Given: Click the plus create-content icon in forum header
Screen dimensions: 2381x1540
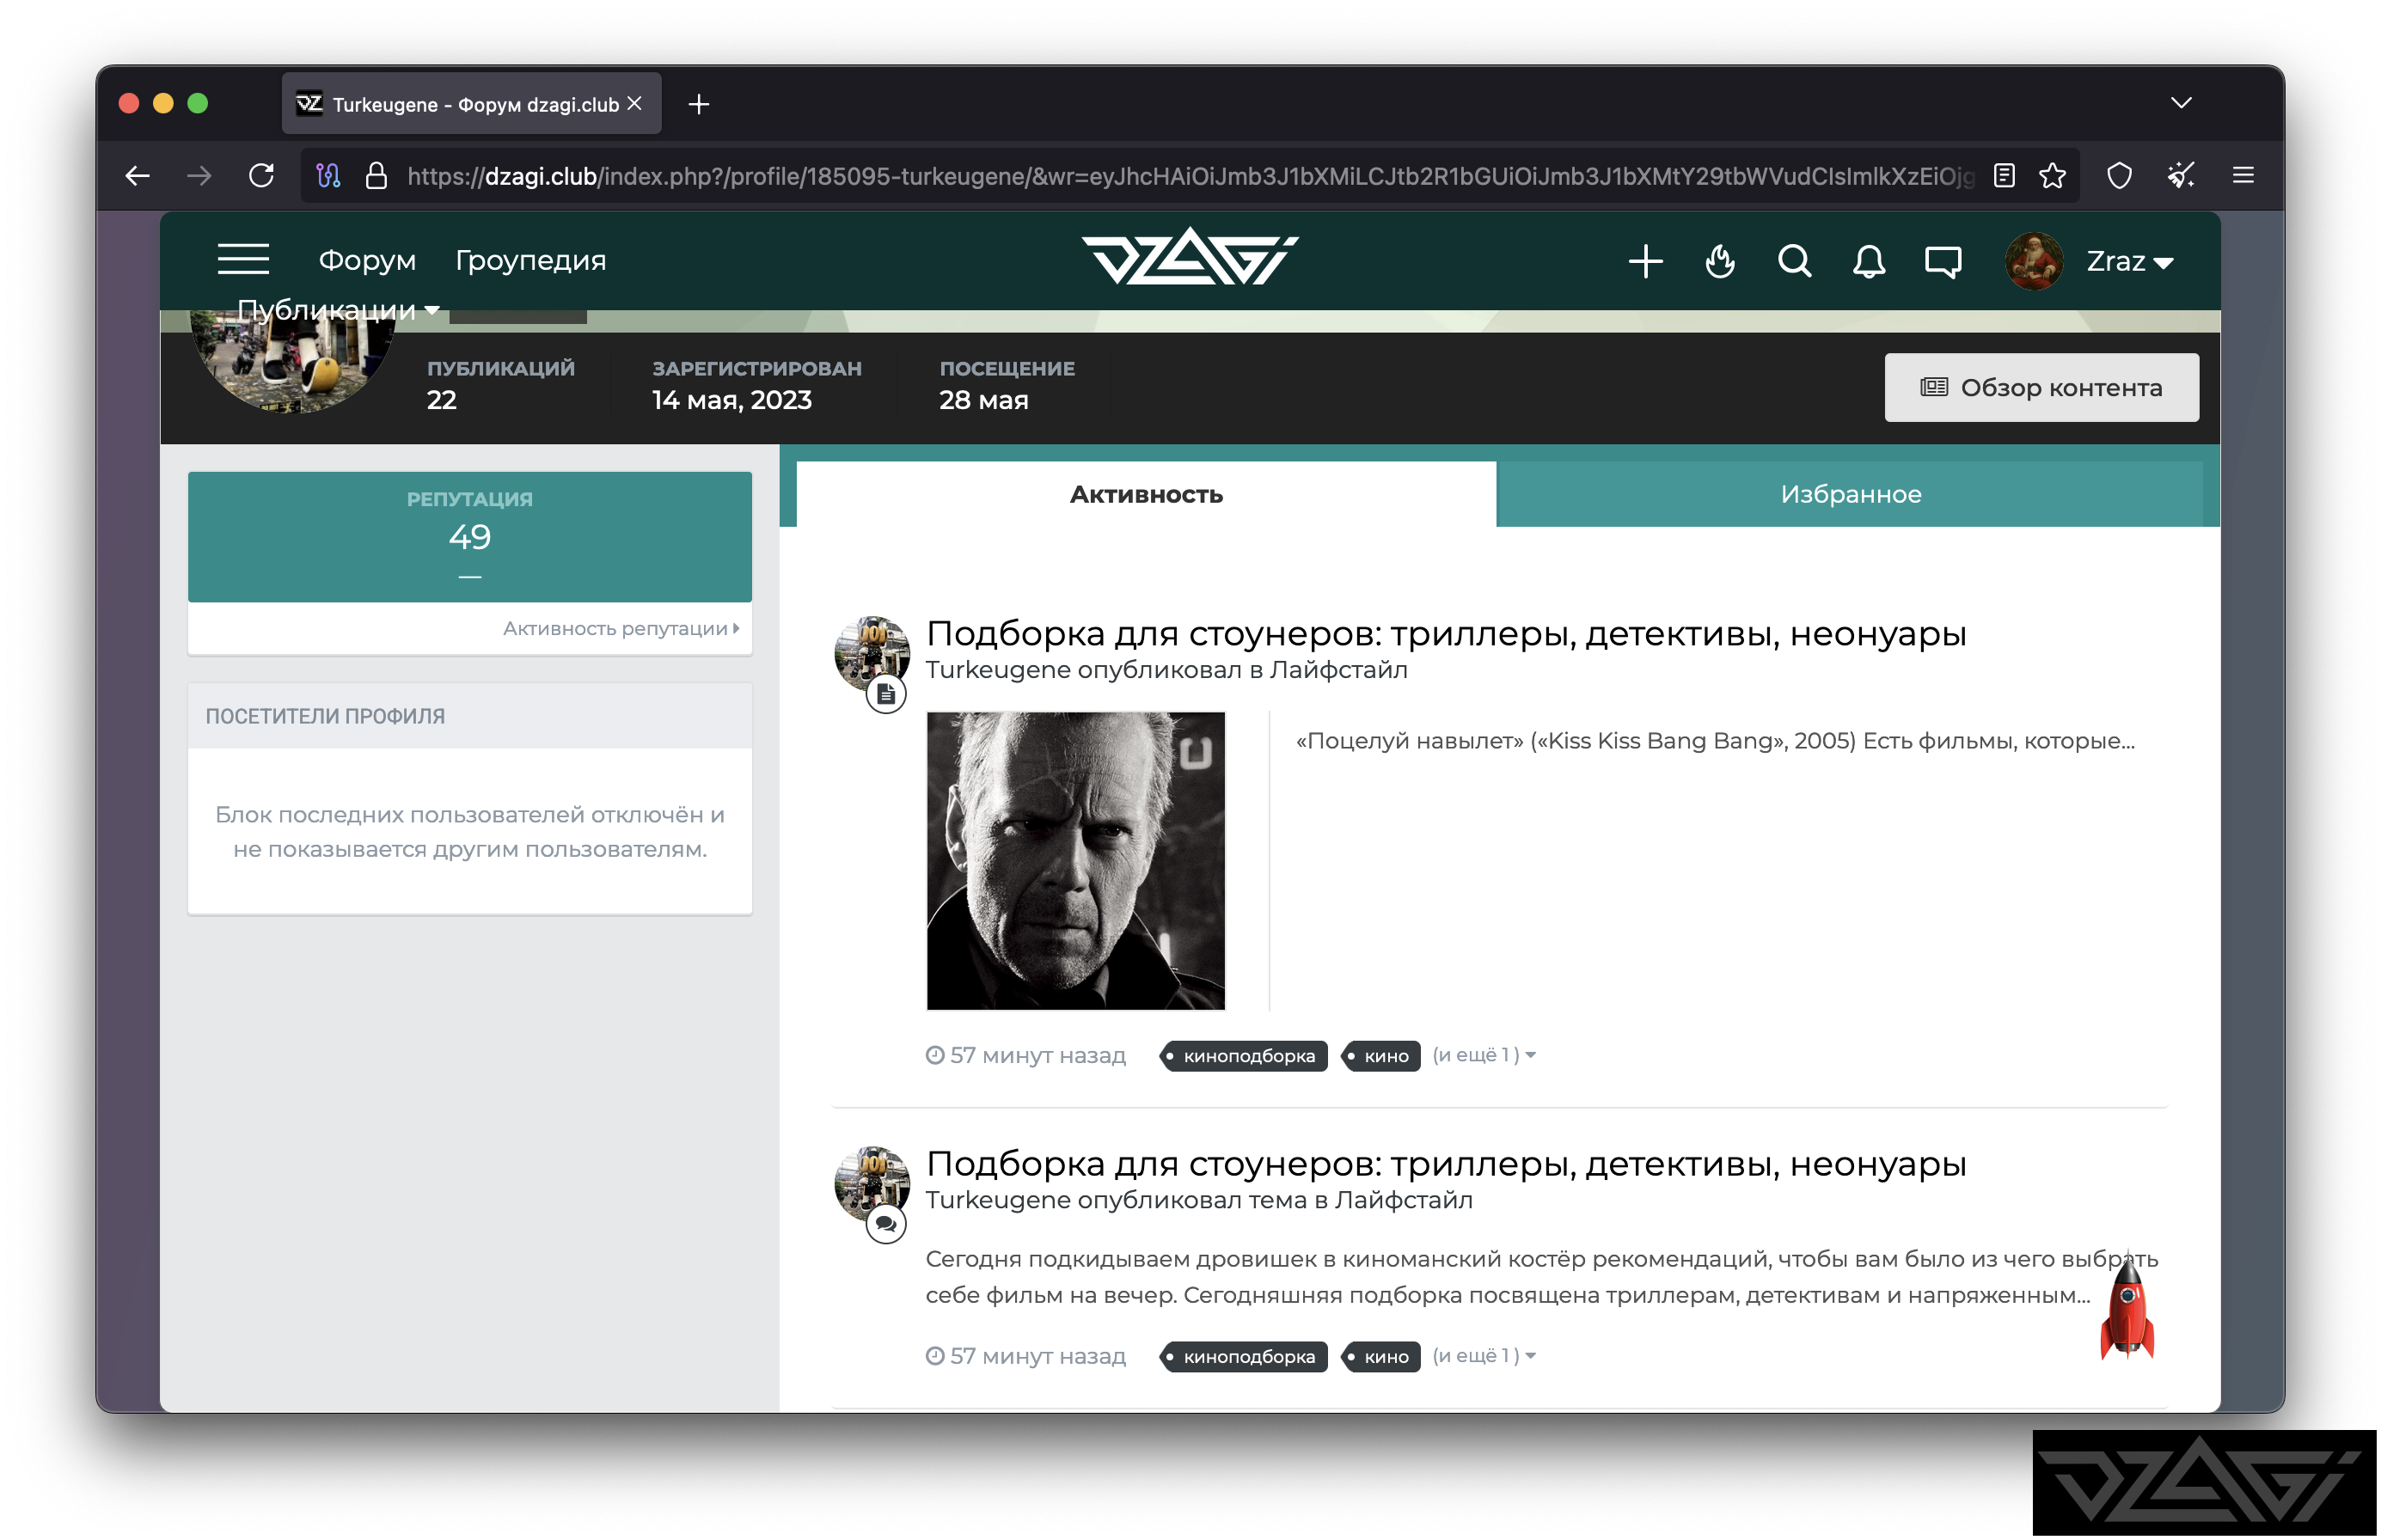Looking at the screenshot, I should coord(1645,262).
